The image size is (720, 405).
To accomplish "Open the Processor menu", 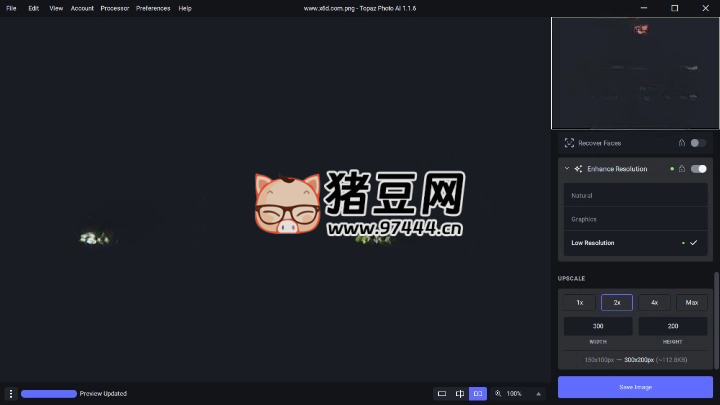I will tap(115, 8).
